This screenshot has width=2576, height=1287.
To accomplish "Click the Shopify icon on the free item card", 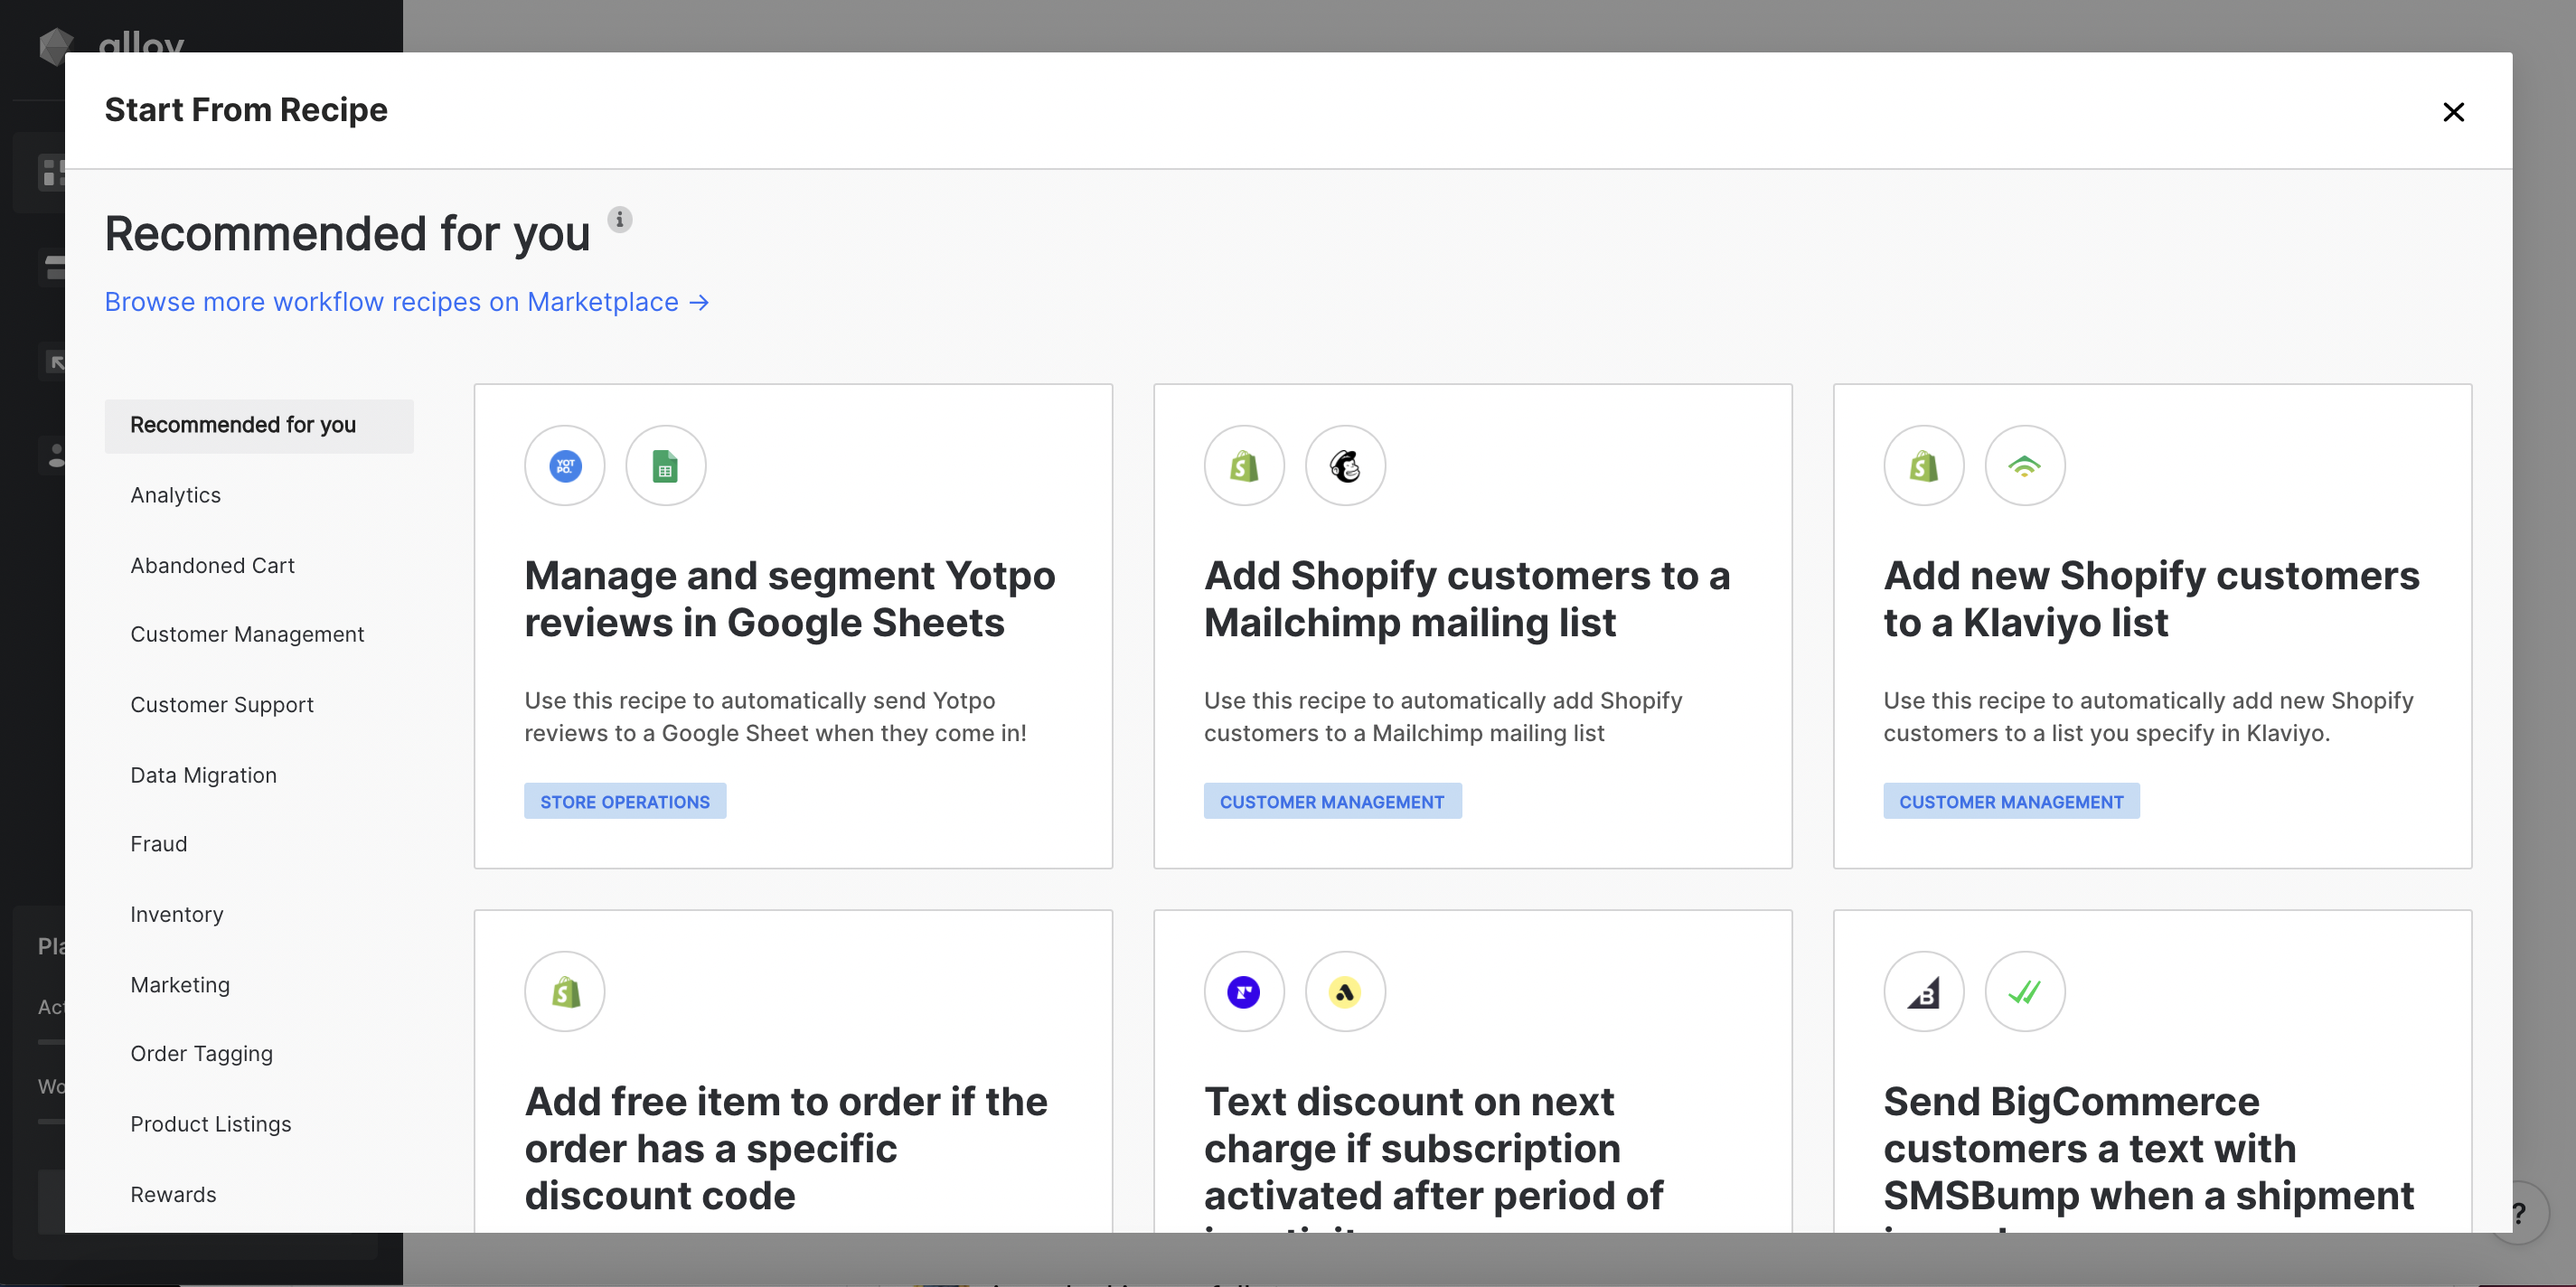I will tap(565, 992).
